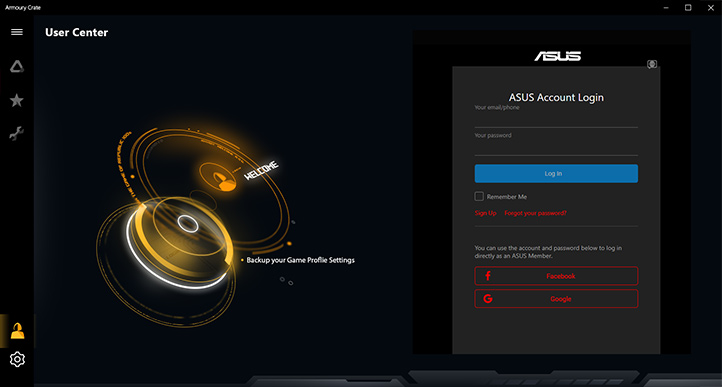Click the ASUS logo above login form
The height and width of the screenshot is (387, 722).
(x=558, y=56)
